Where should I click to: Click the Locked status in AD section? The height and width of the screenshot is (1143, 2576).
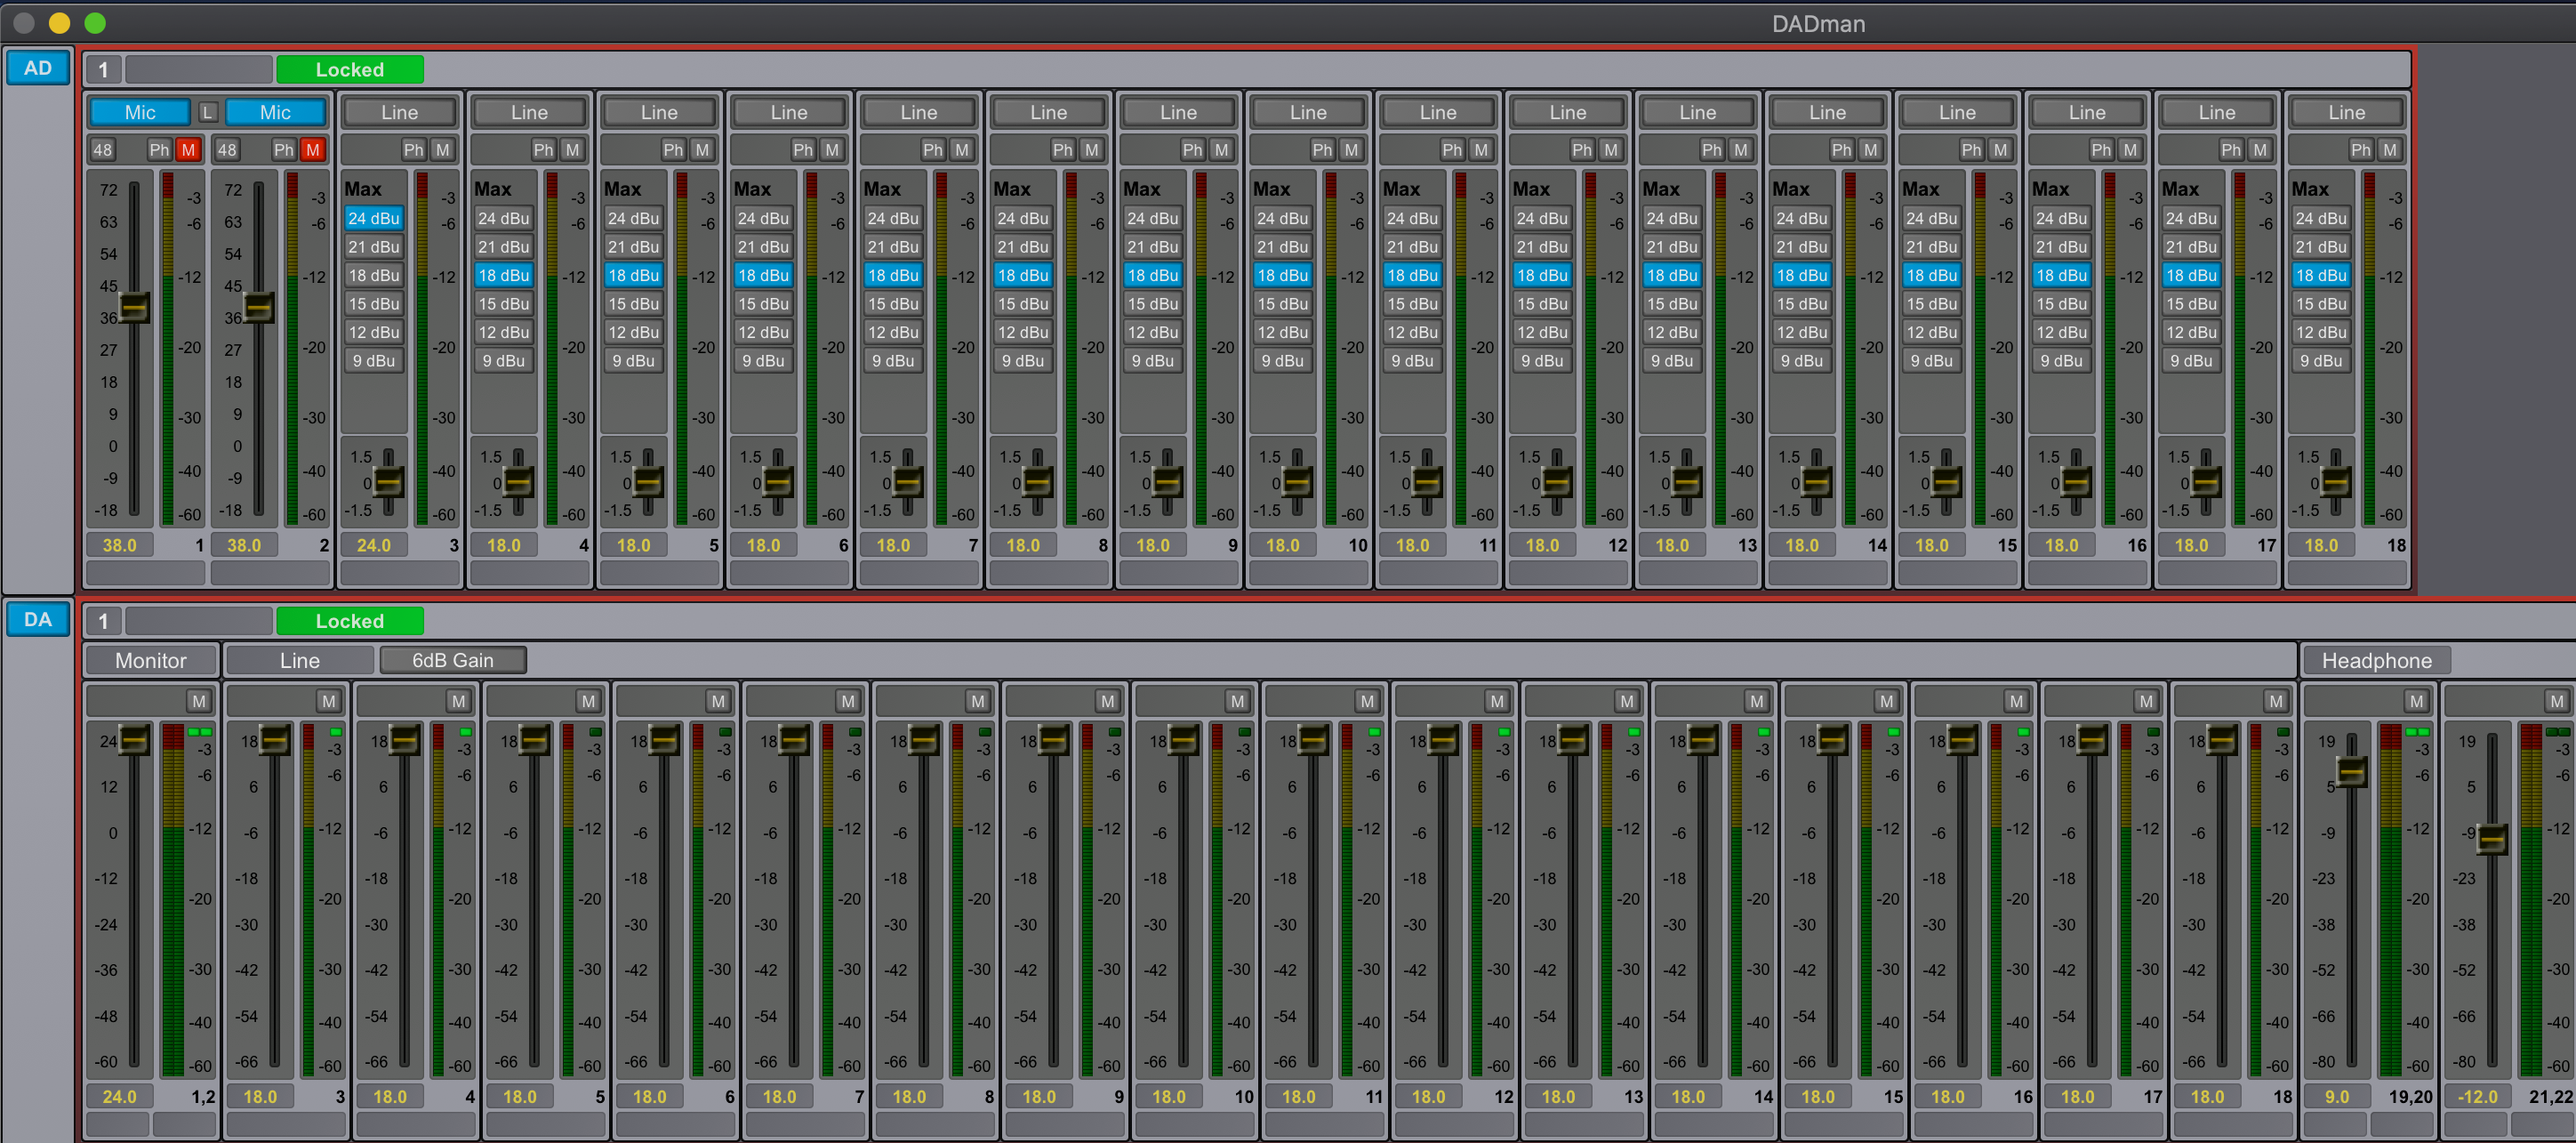click(350, 69)
